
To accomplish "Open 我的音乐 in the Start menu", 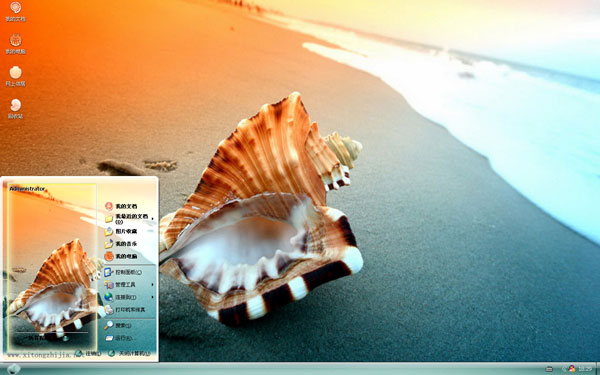I will [x=121, y=243].
